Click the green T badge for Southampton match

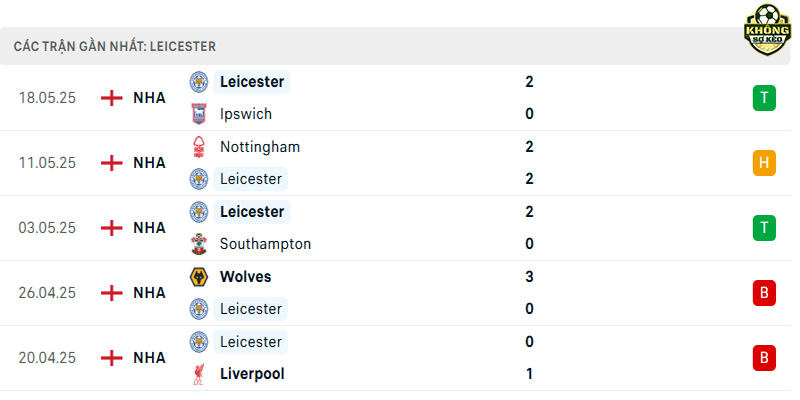[x=764, y=228]
